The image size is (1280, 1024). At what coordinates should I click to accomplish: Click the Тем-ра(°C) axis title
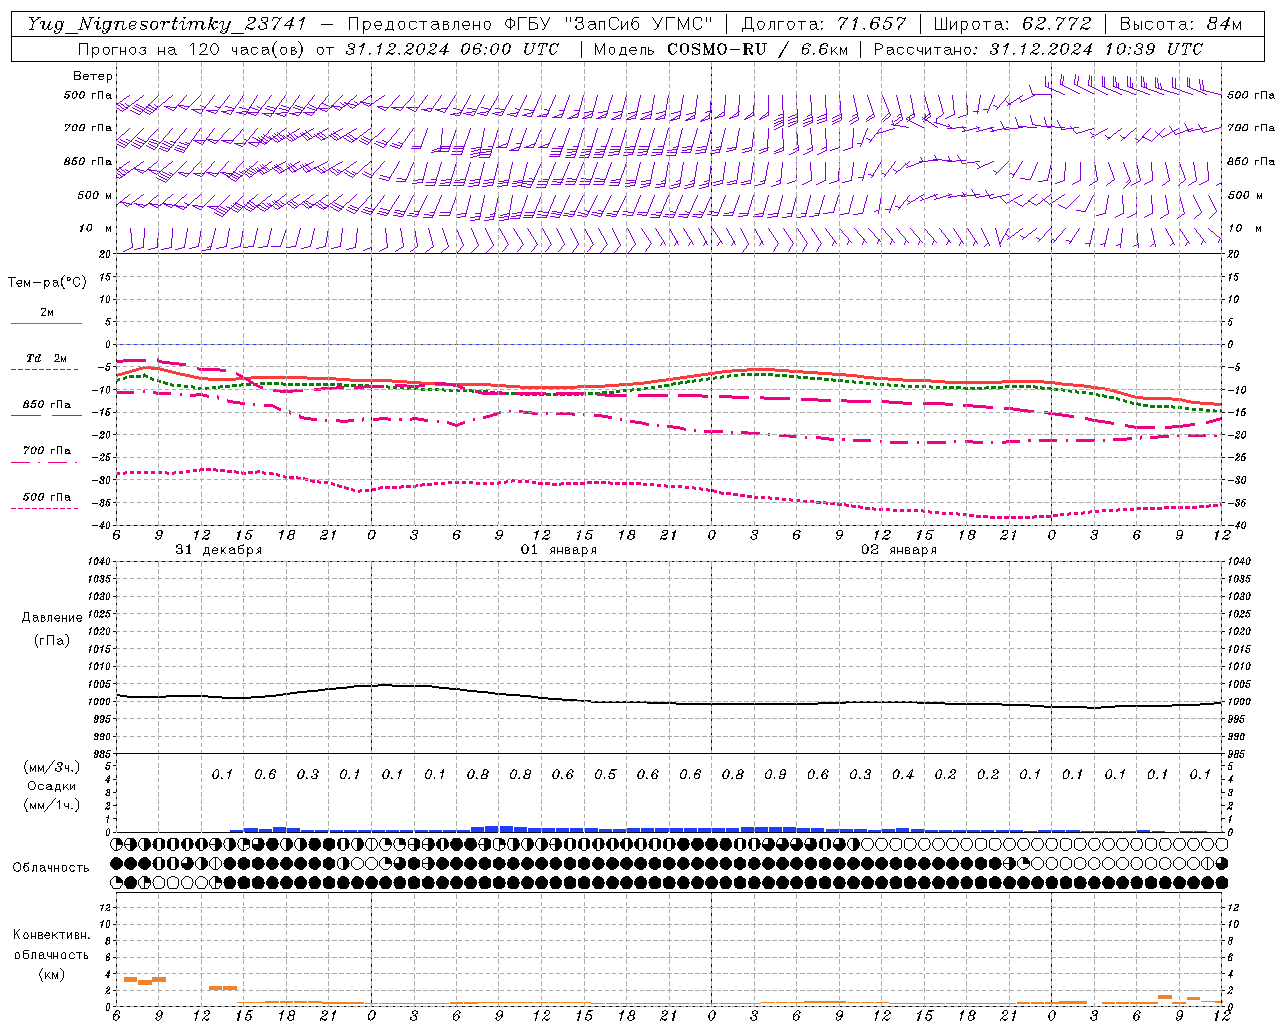pyautogui.click(x=47, y=283)
